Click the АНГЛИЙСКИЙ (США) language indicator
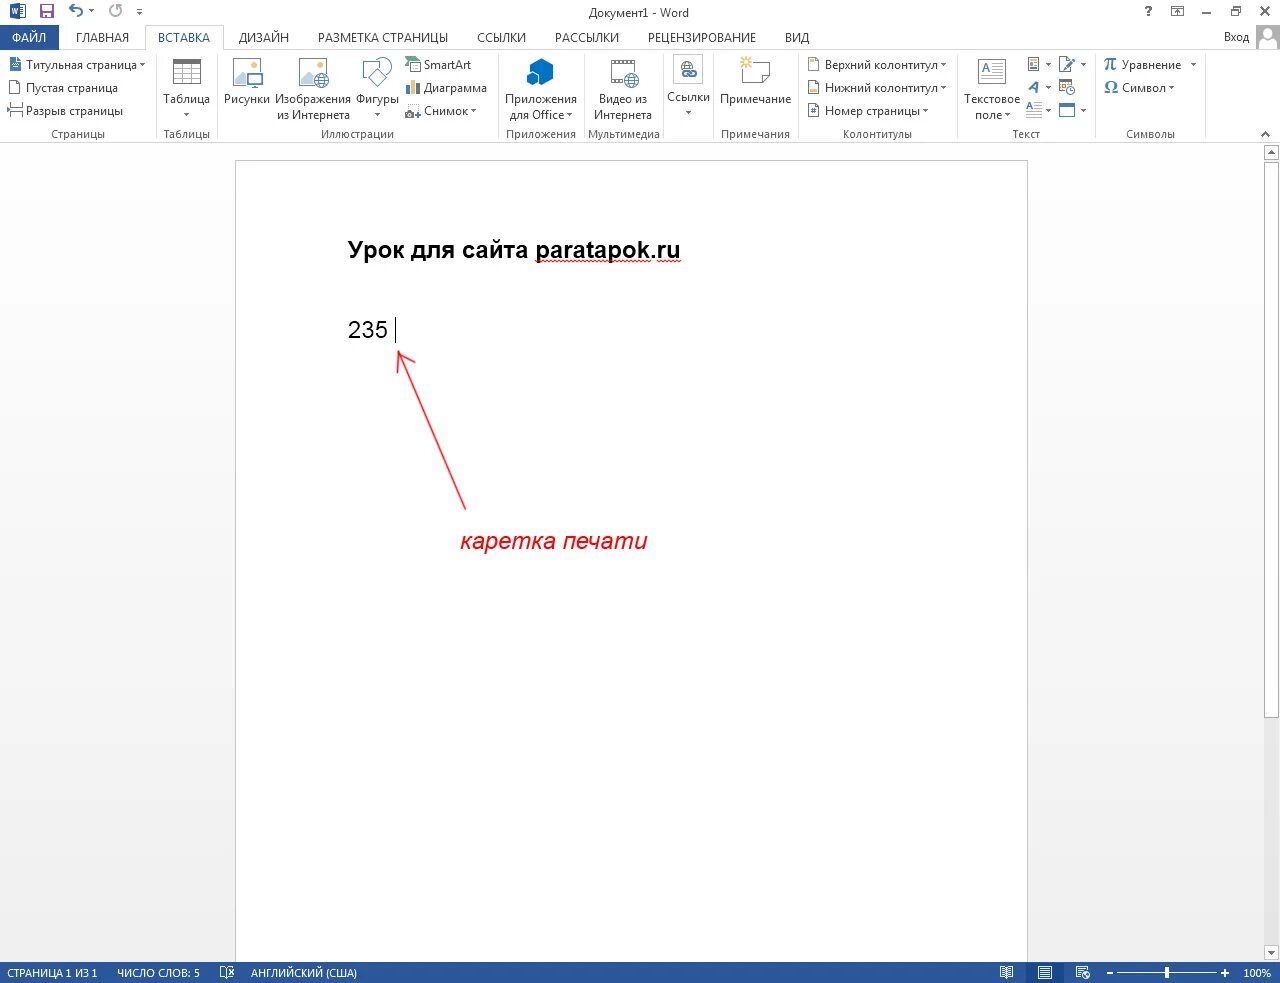 [x=304, y=973]
